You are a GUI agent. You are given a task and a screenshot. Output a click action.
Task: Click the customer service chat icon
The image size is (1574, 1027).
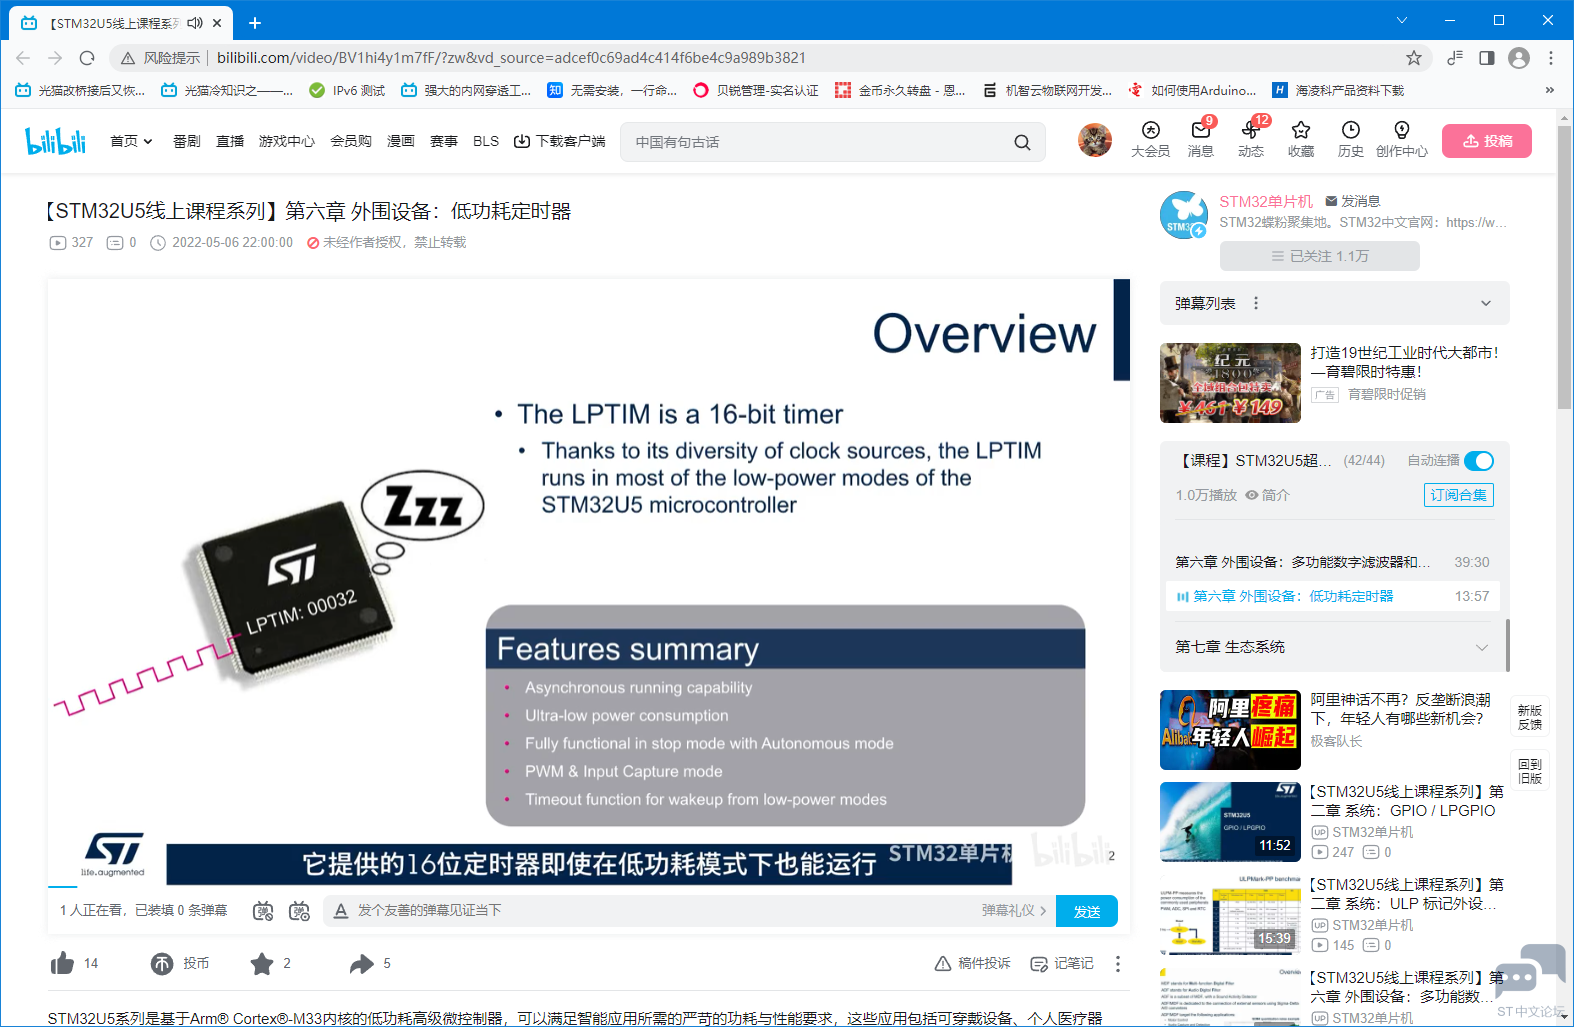coord(1529,972)
